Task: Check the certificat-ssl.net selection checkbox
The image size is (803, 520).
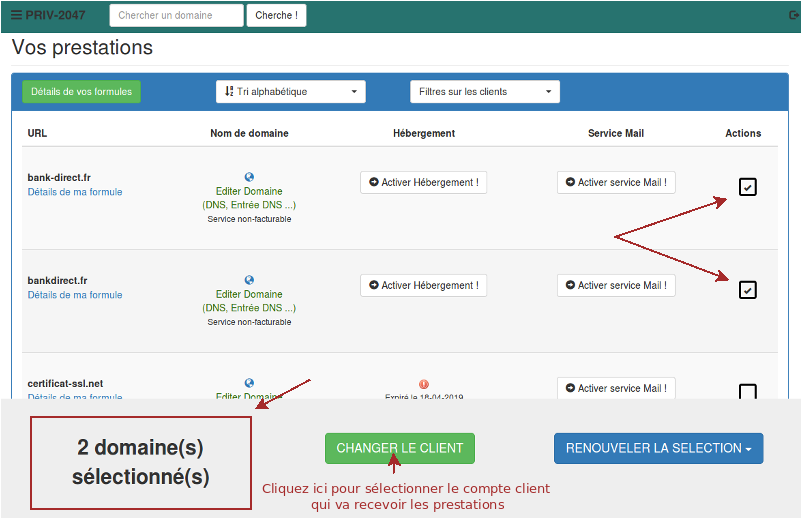Action: (x=748, y=391)
